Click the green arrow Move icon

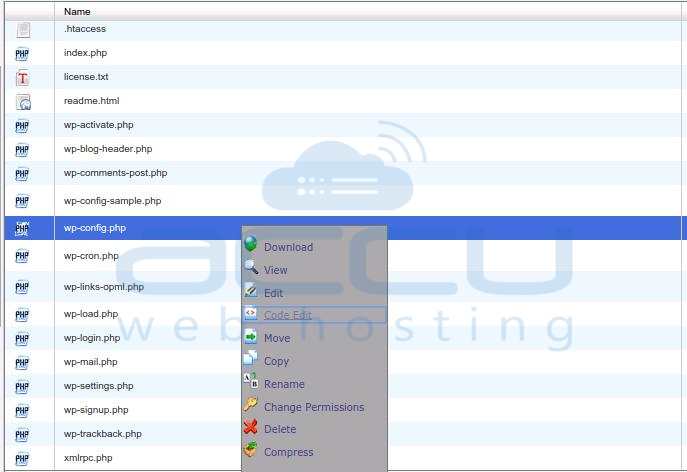(251, 337)
